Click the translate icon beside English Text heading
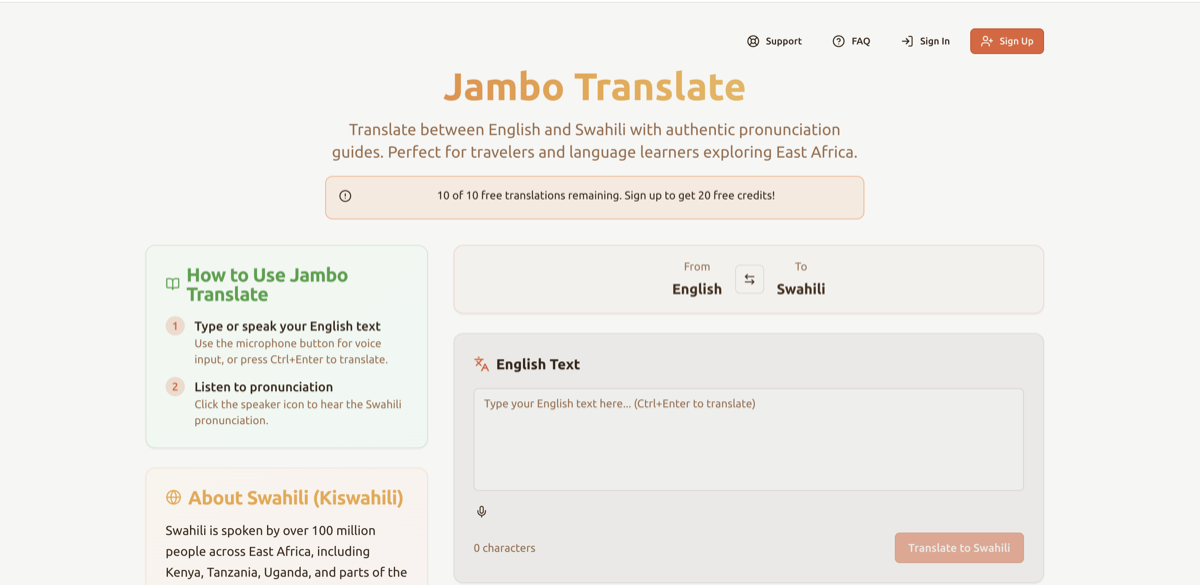This screenshot has height=585, width=1200. click(x=481, y=364)
